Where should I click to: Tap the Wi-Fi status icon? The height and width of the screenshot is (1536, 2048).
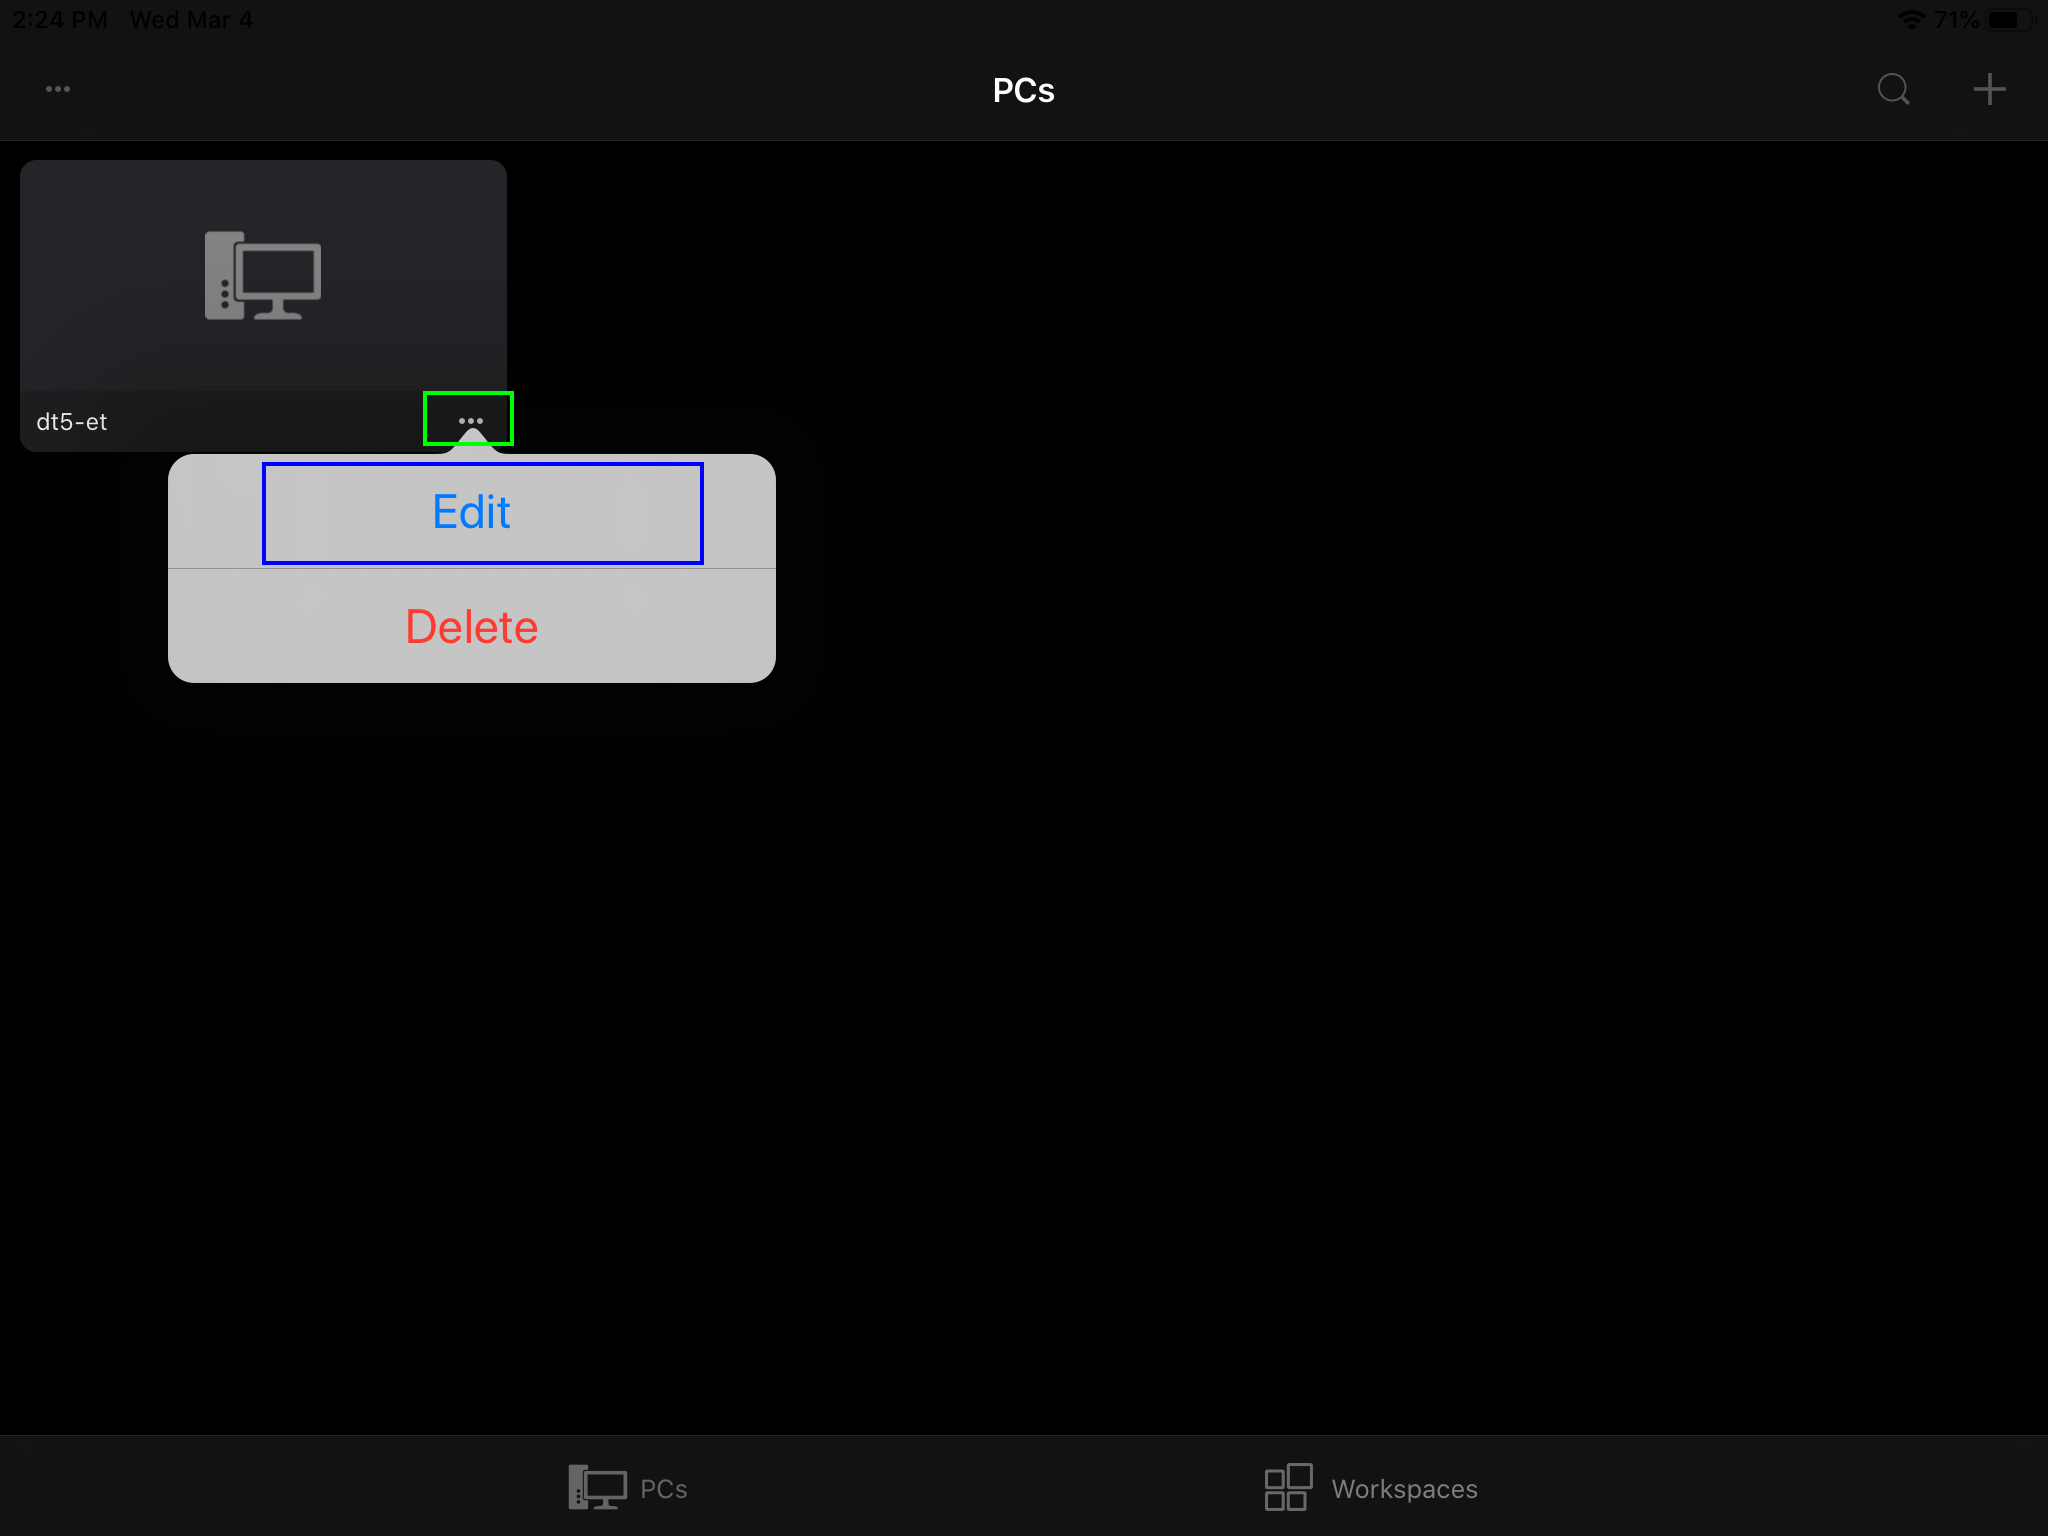1911,20
